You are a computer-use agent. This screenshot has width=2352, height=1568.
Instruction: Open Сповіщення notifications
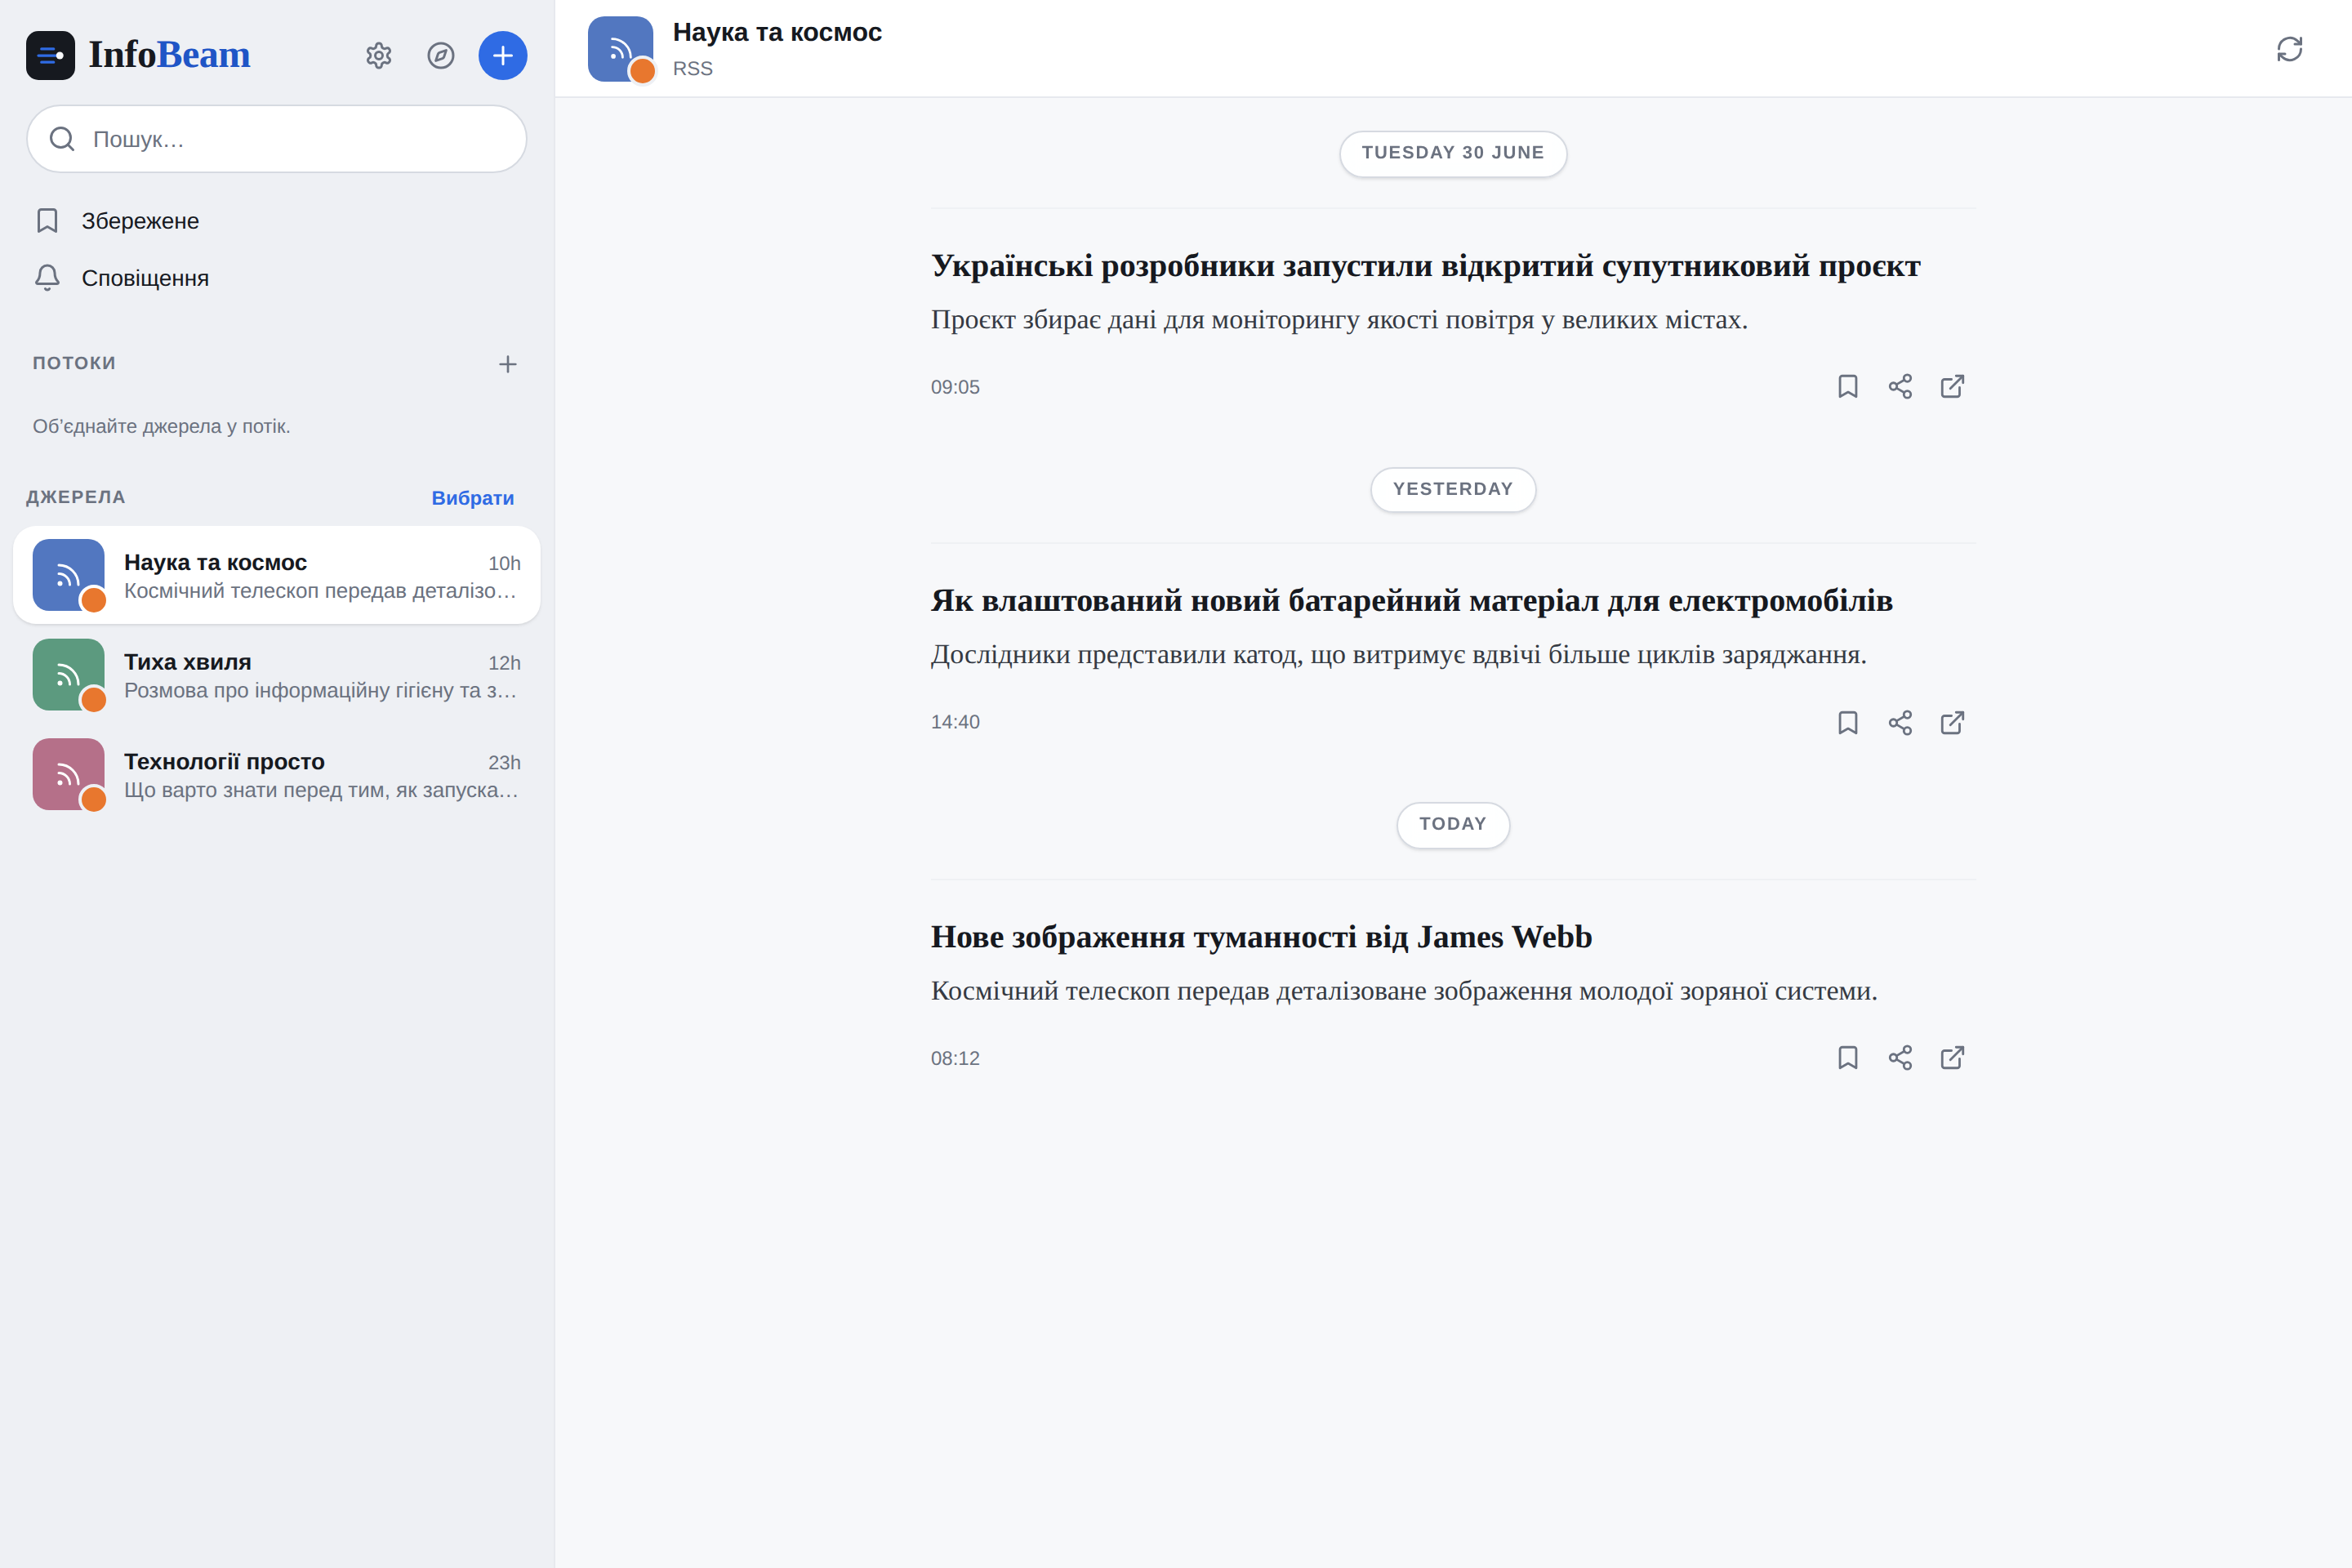(x=277, y=278)
